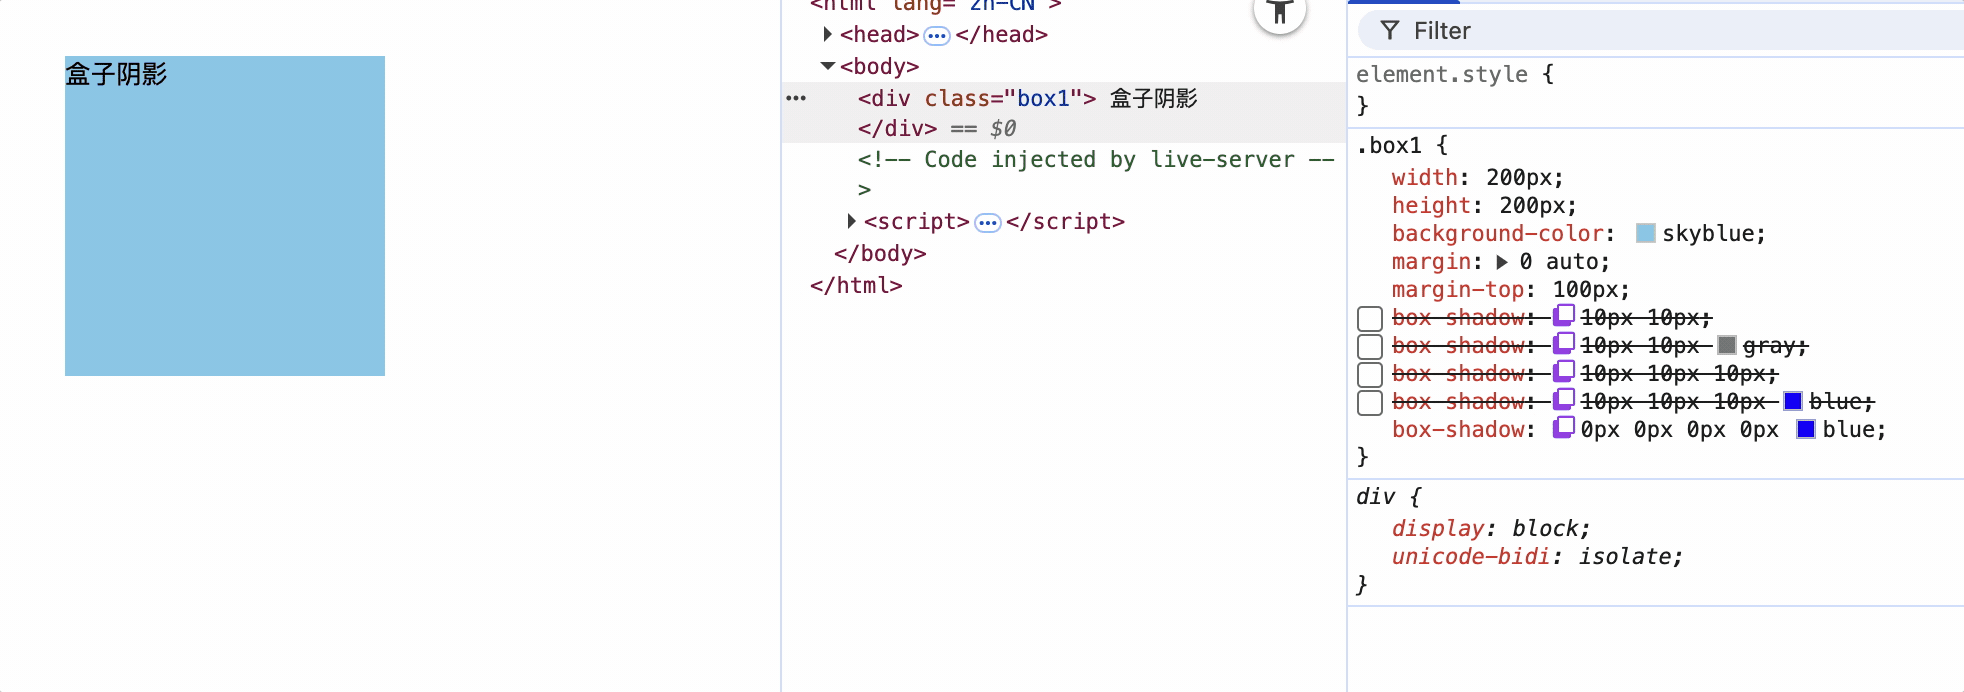Click the background-color property name

point(1498,233)
